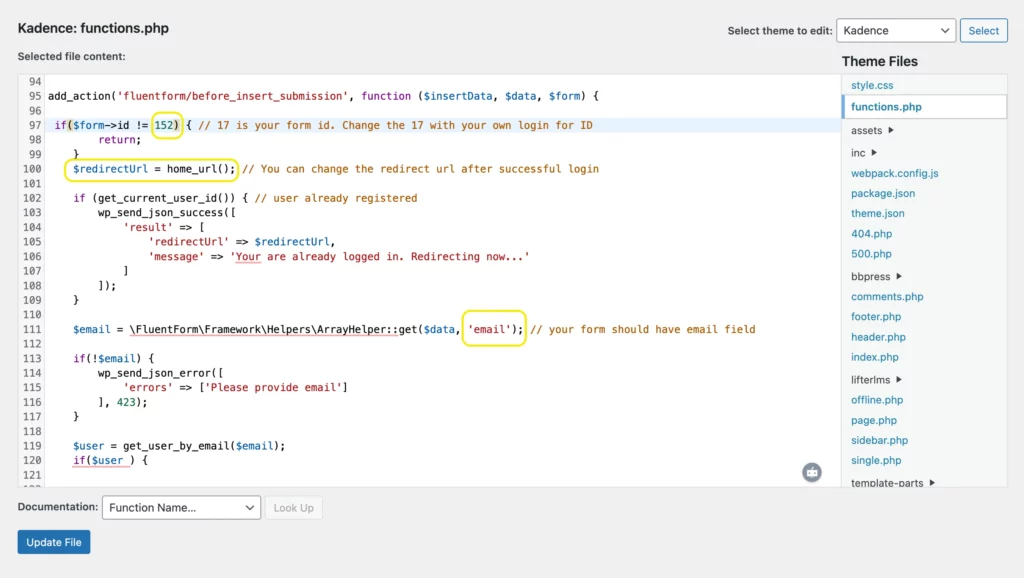Click the 423 status code on line 116

click(126, 402)
